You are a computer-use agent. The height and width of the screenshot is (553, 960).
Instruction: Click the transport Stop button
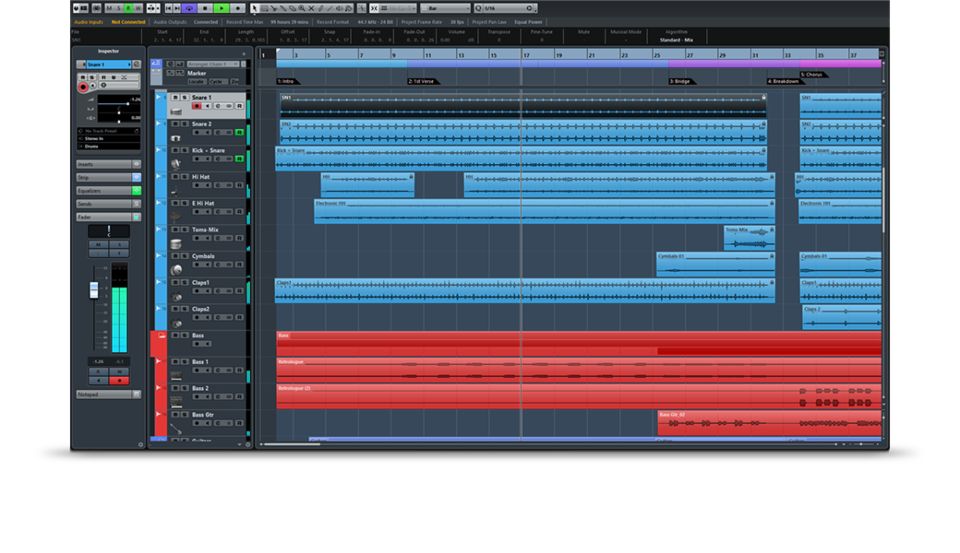click(x=205, y=8)
